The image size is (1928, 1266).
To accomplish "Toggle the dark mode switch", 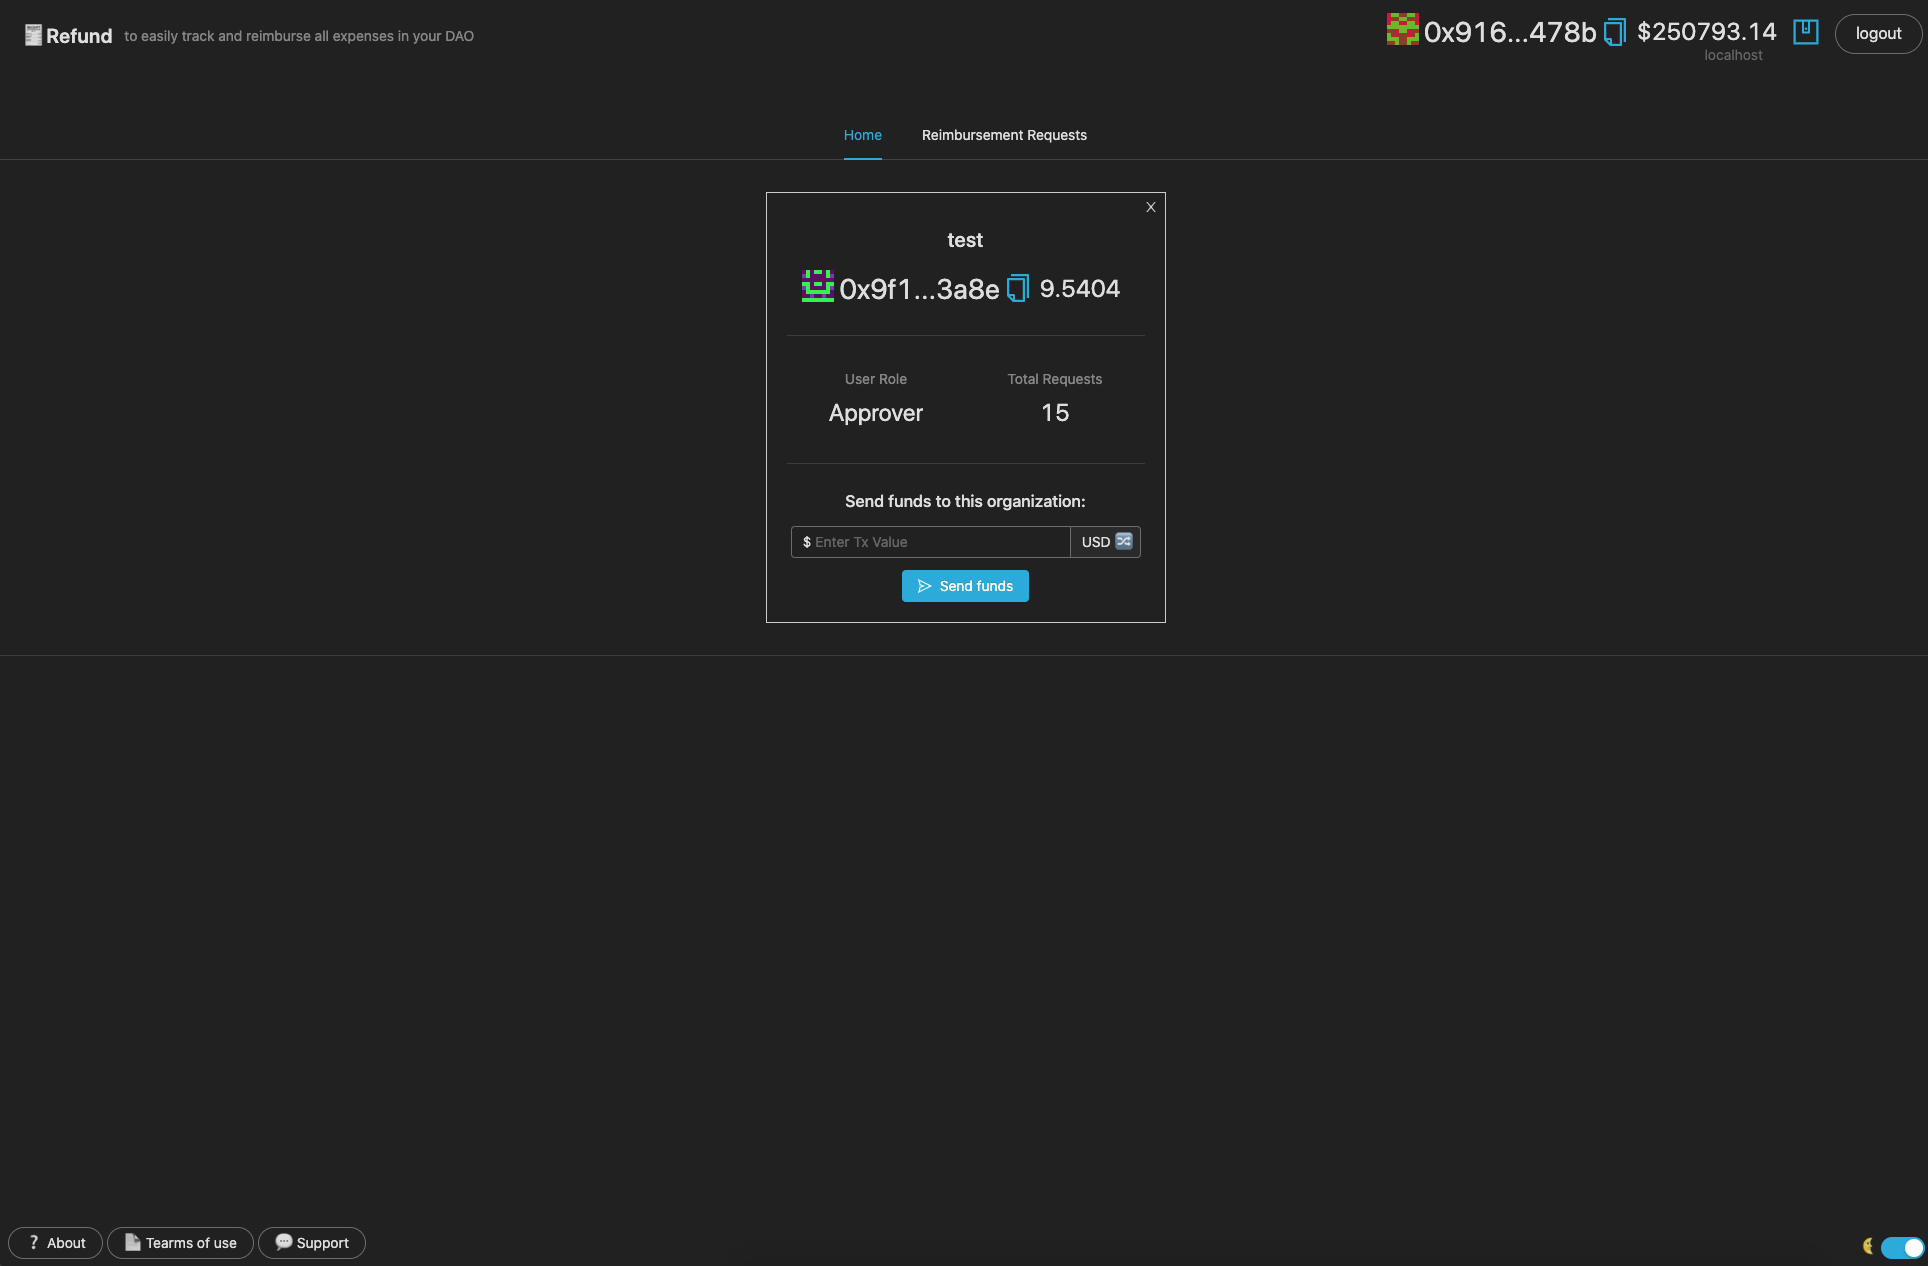I will click(1902, 1247).
